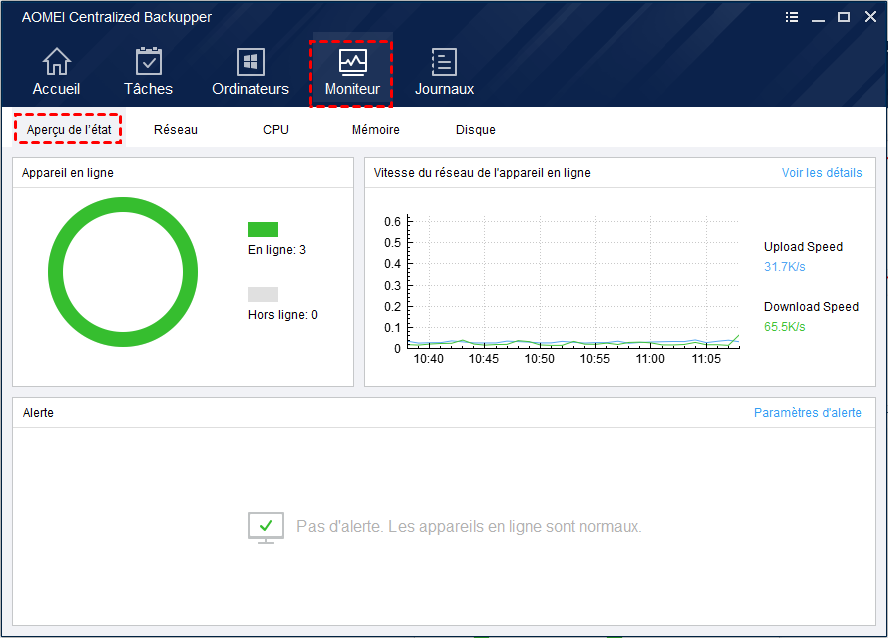Close the AOMEI Centralized Backupper window
The width and height of the screenshot is (888, 638).
(870, 17)
